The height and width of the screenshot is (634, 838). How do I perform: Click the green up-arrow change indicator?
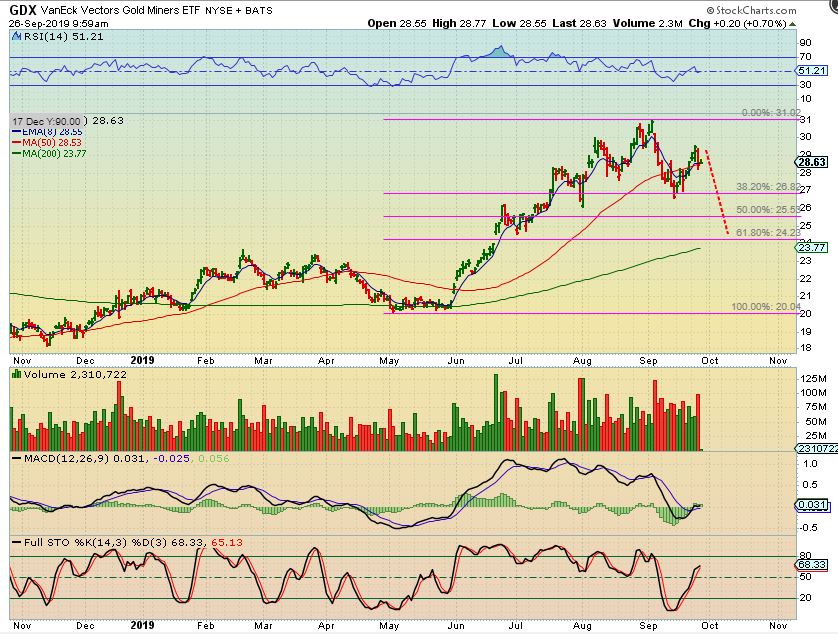(793, 24)
